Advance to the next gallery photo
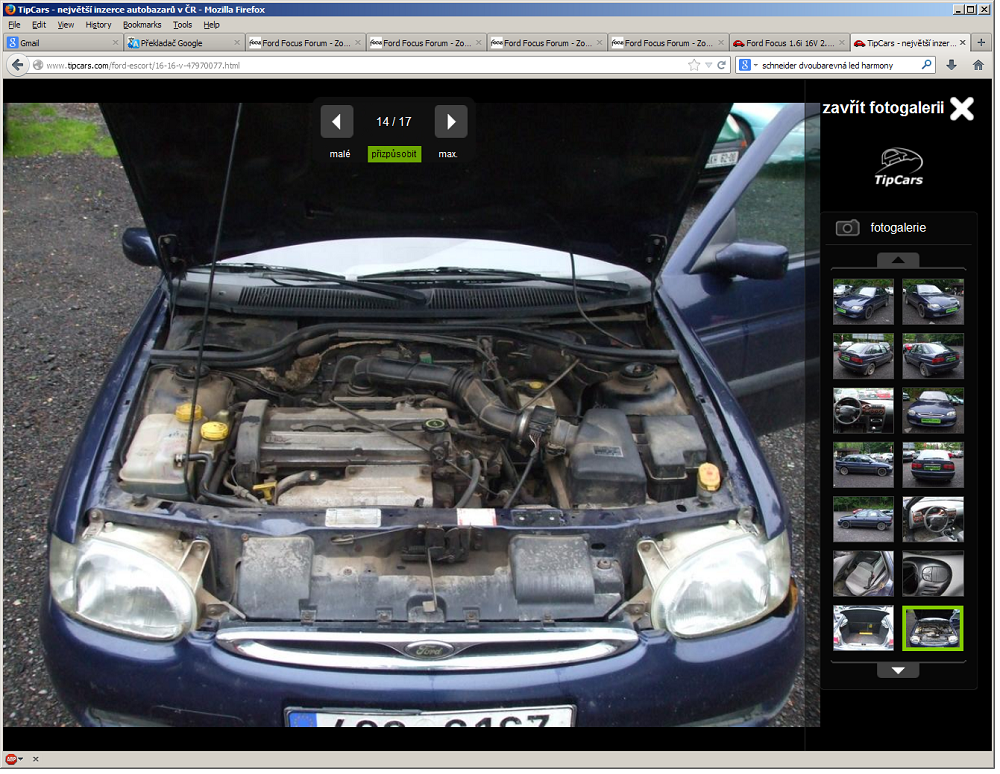 point(451,122)
